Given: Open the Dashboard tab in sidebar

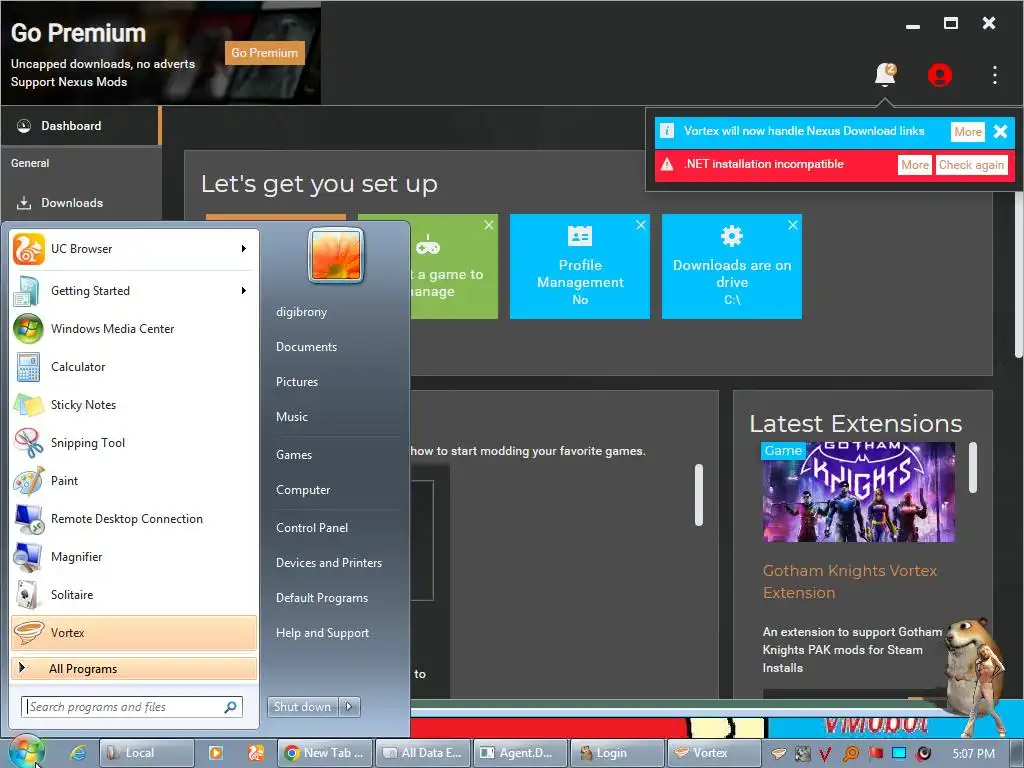Looking at the screenshot, I should click(x=80, y=125).
